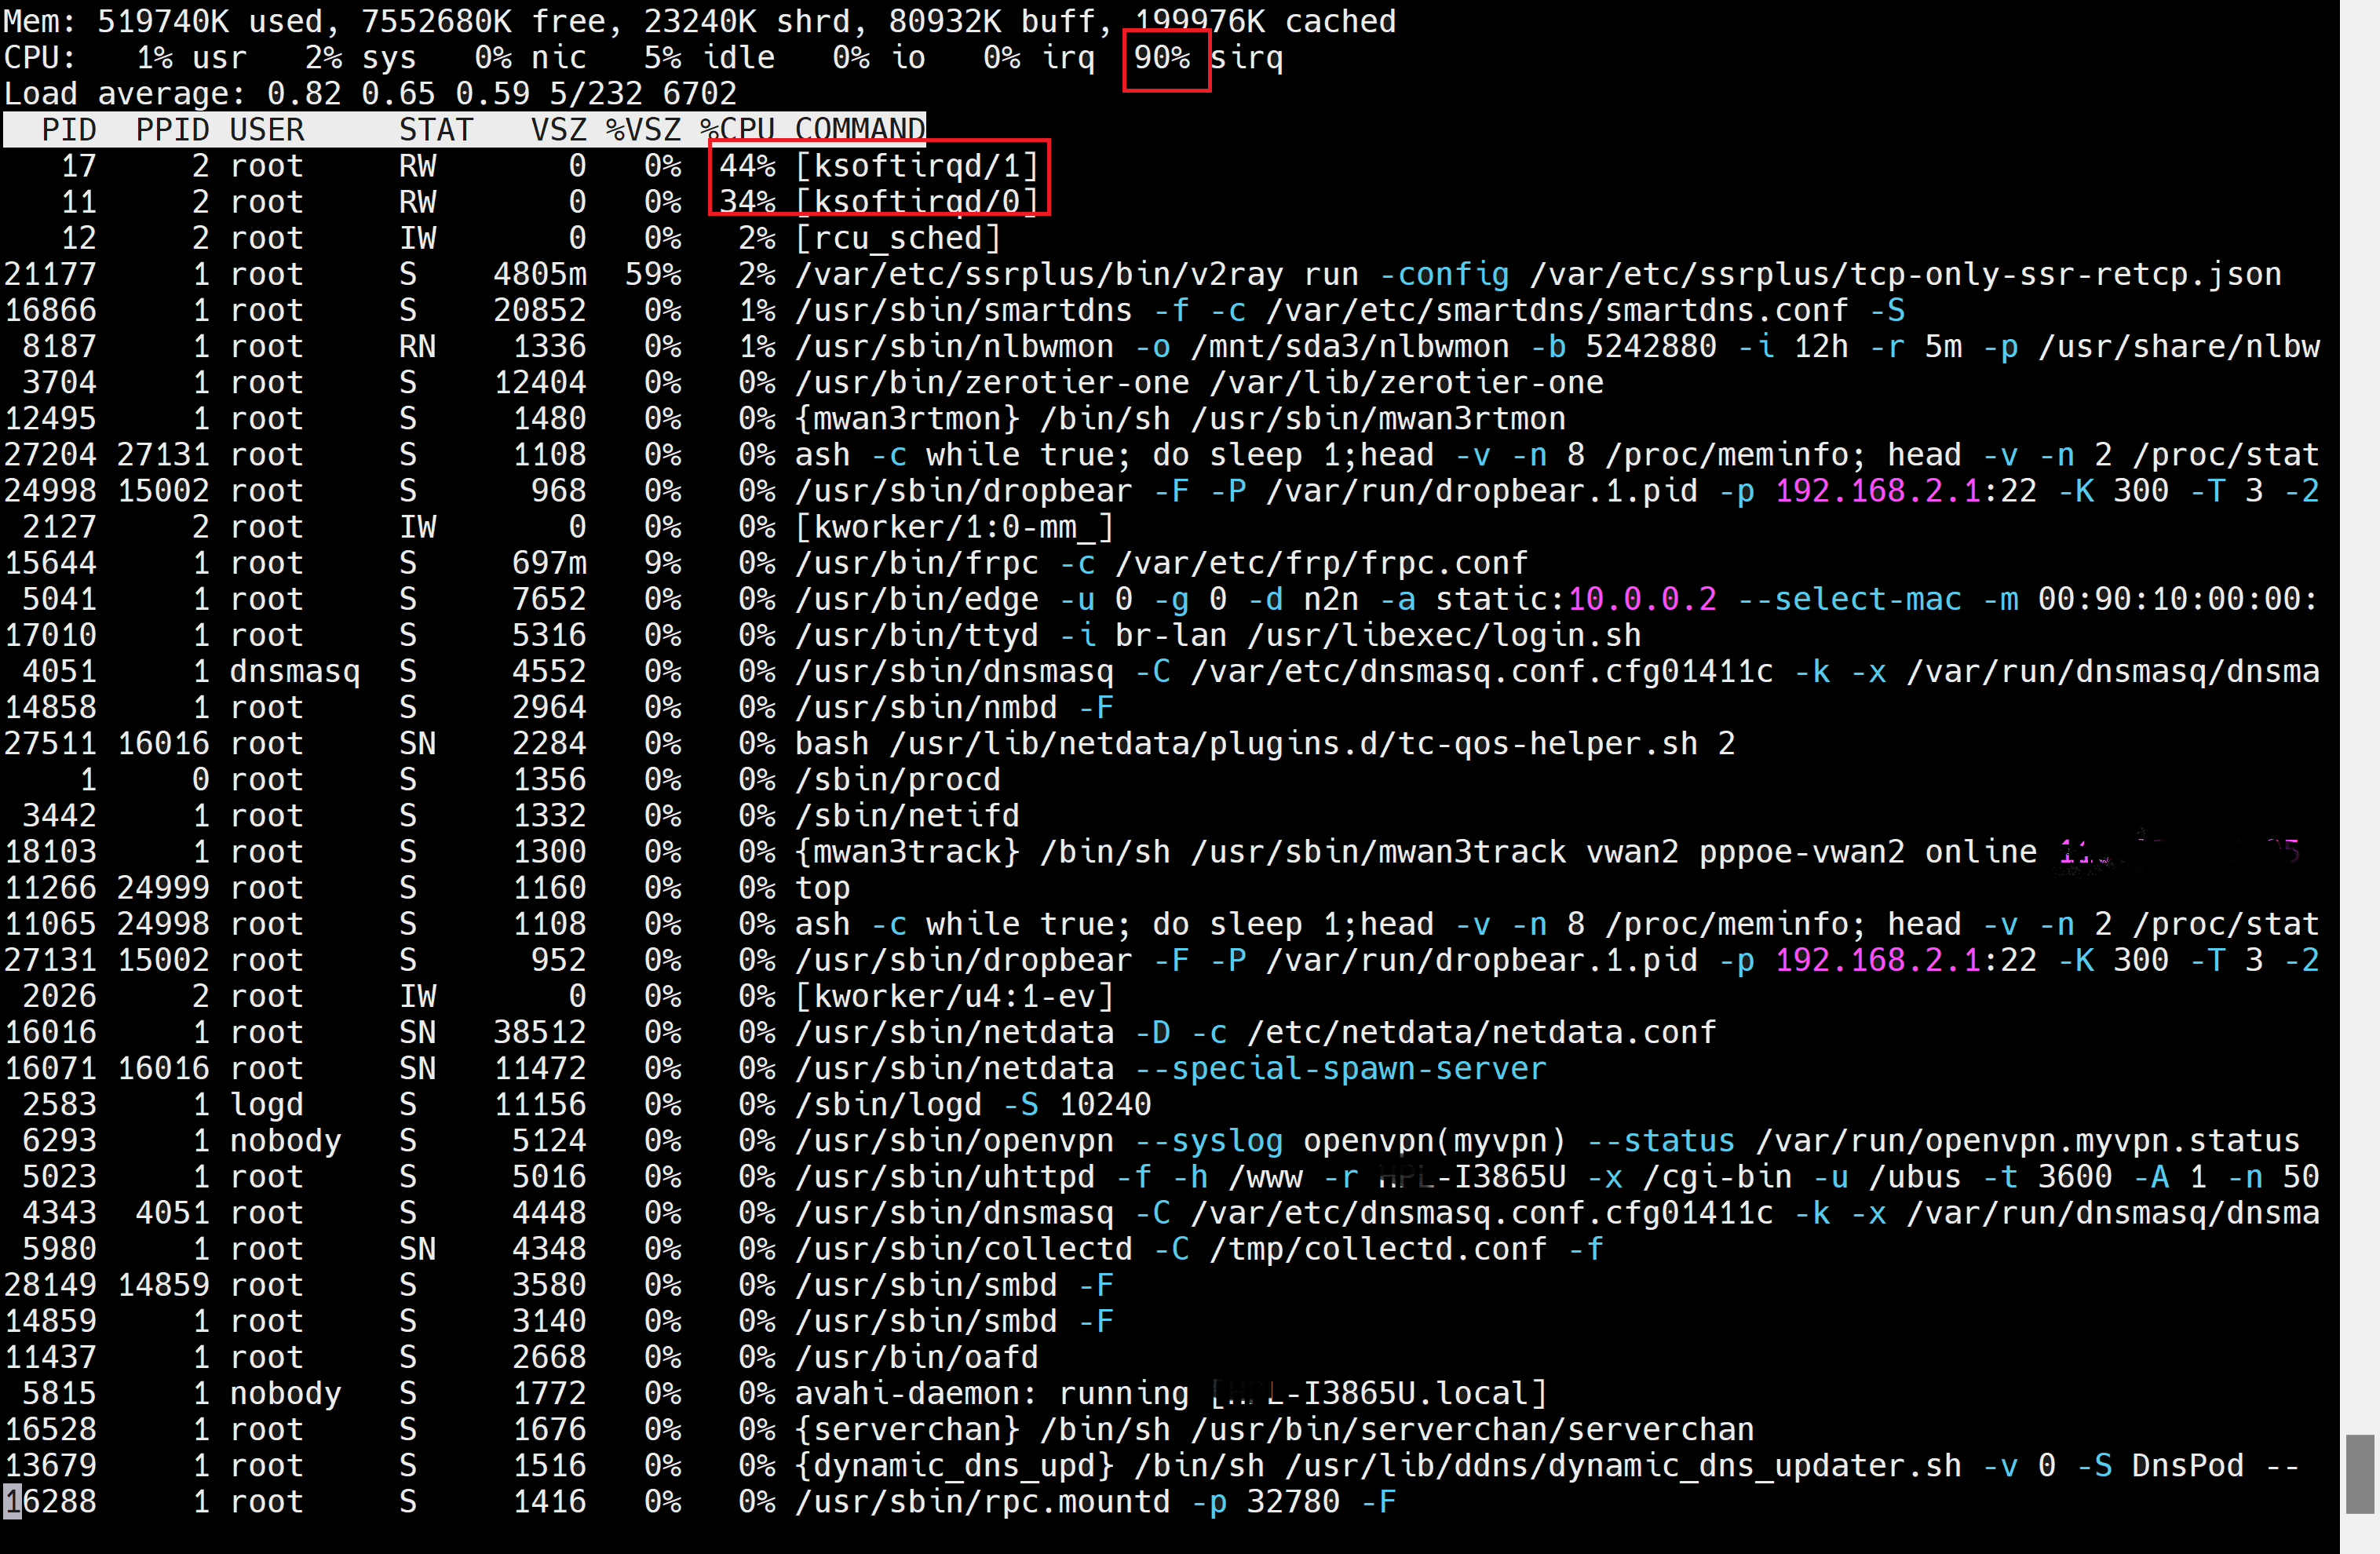The width and height of the screenshot is (2380, 1554).
Task: Click the ksoftirqd/1 process row
Action: [916, 166]
